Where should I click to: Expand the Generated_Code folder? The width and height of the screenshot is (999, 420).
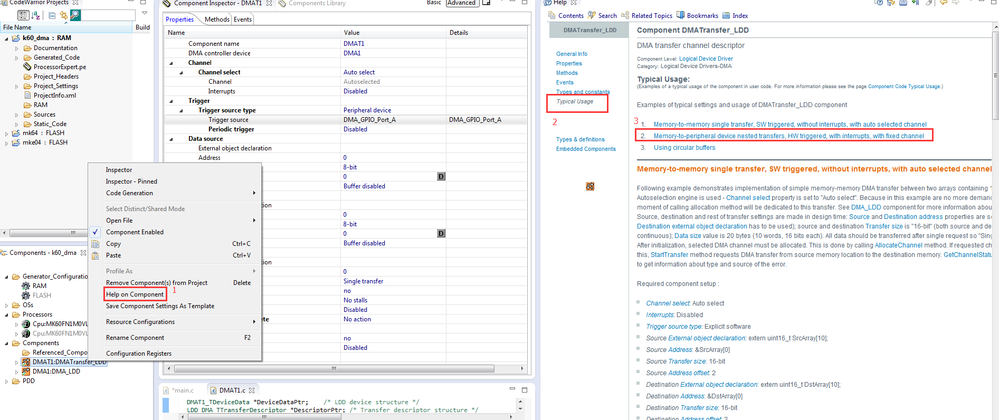click(x=17, y=57)
